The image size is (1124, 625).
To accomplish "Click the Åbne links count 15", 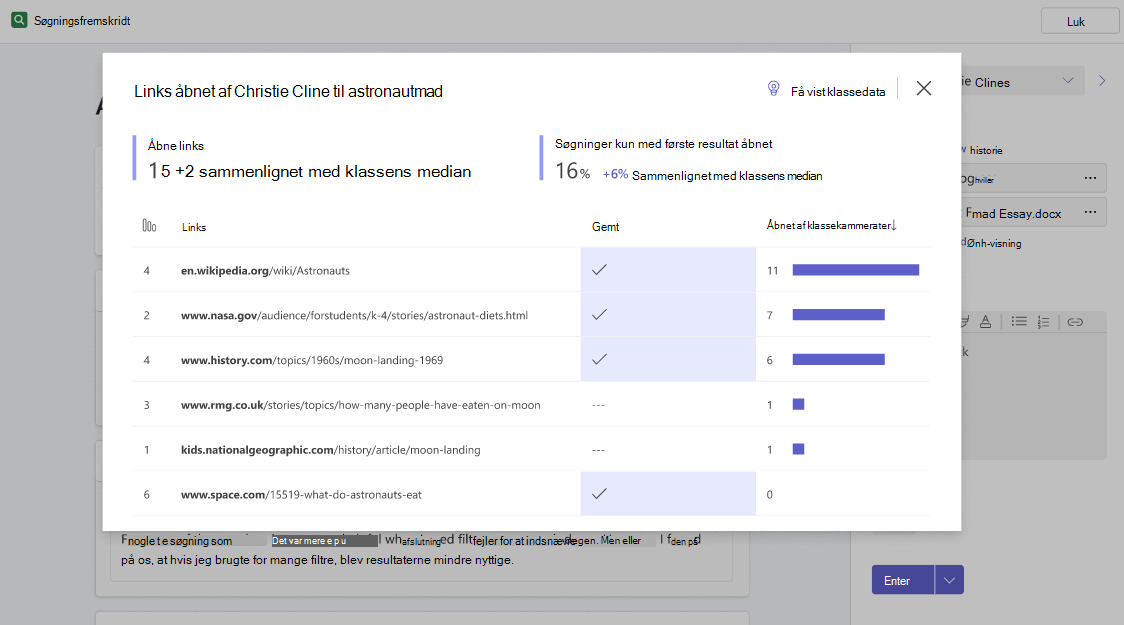I will (159, 171).
